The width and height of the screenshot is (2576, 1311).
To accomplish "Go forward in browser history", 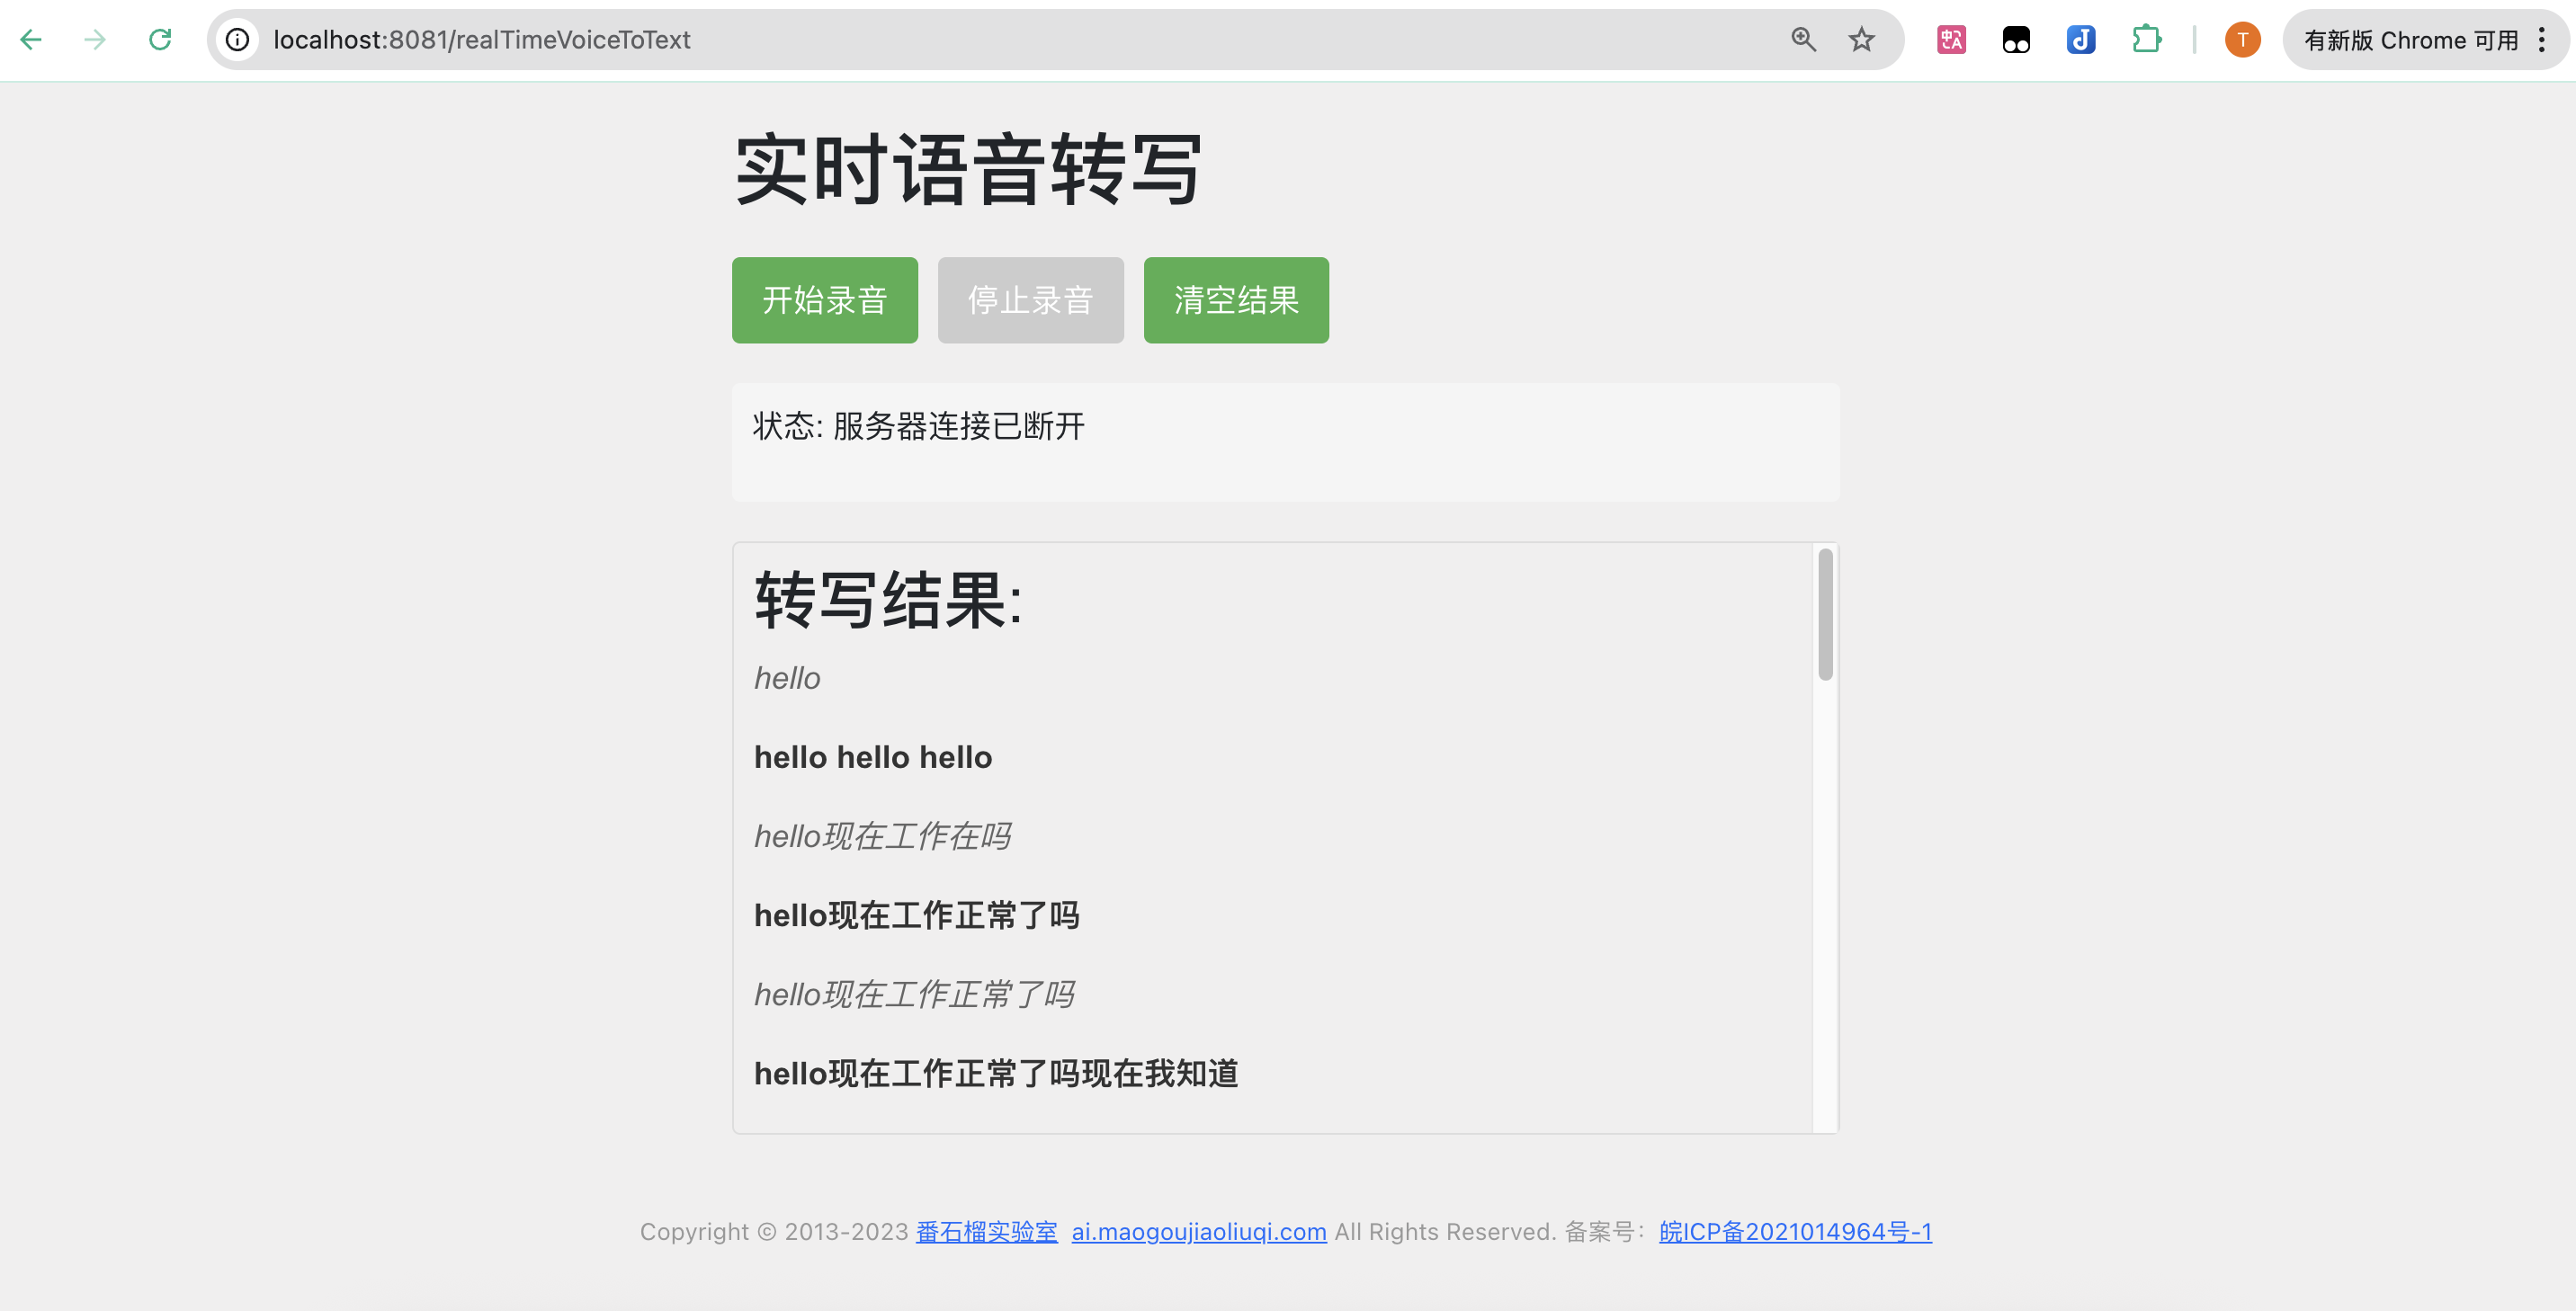I will click(x=95, y=40).
